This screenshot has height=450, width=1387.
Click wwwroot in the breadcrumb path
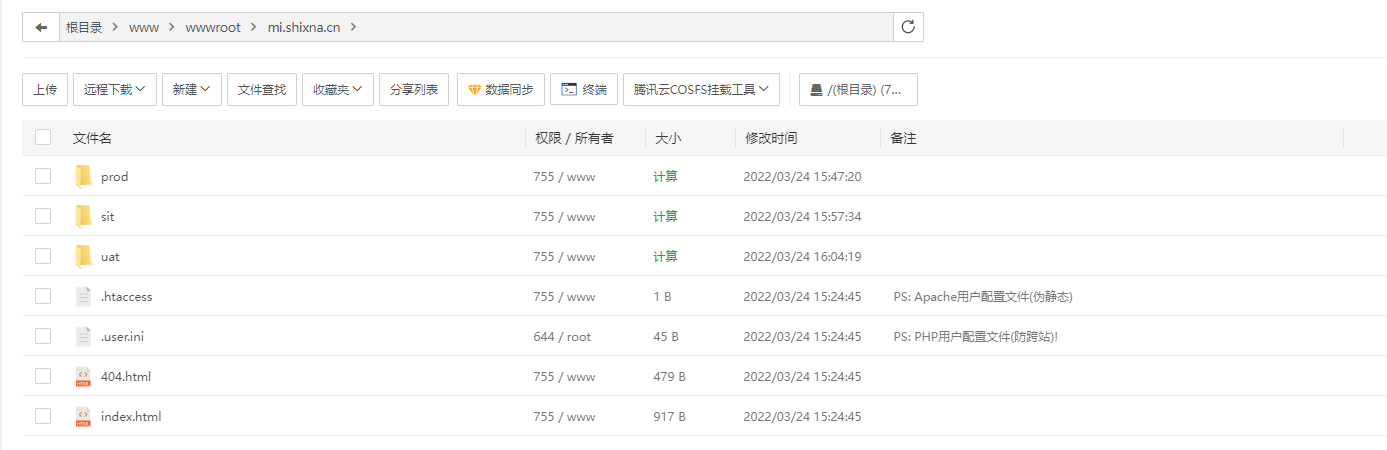(213, 27)
